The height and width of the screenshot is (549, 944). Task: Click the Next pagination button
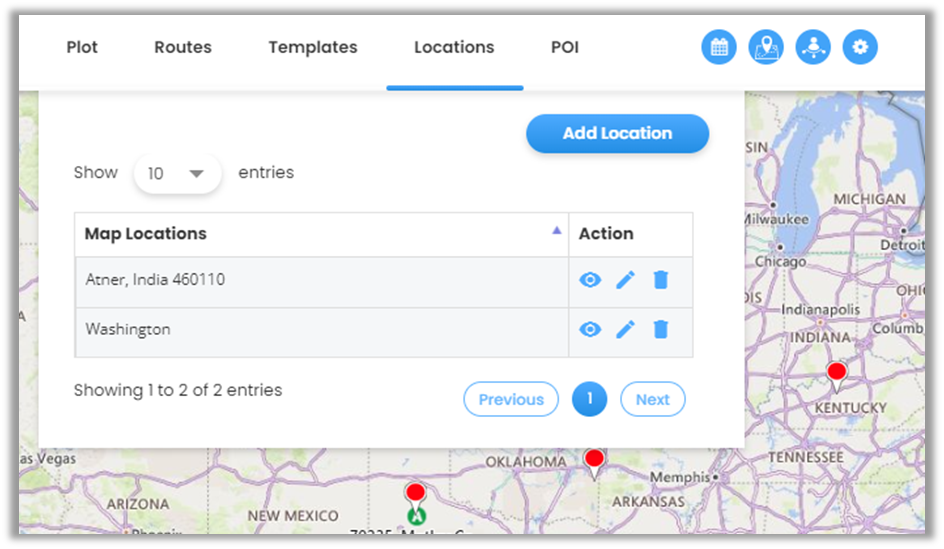point(652,399)
